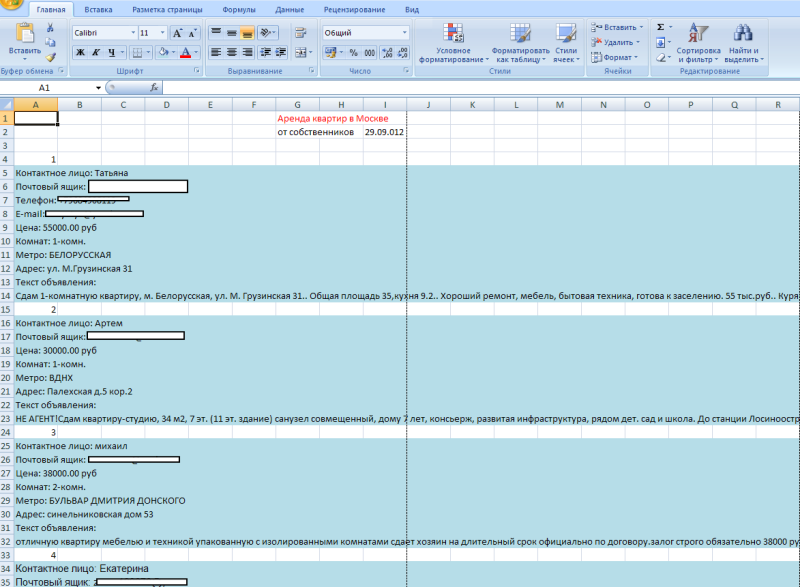Click the fx insert function icon
This screenshot has width=800, height=587.
click(x=154, y=88)
